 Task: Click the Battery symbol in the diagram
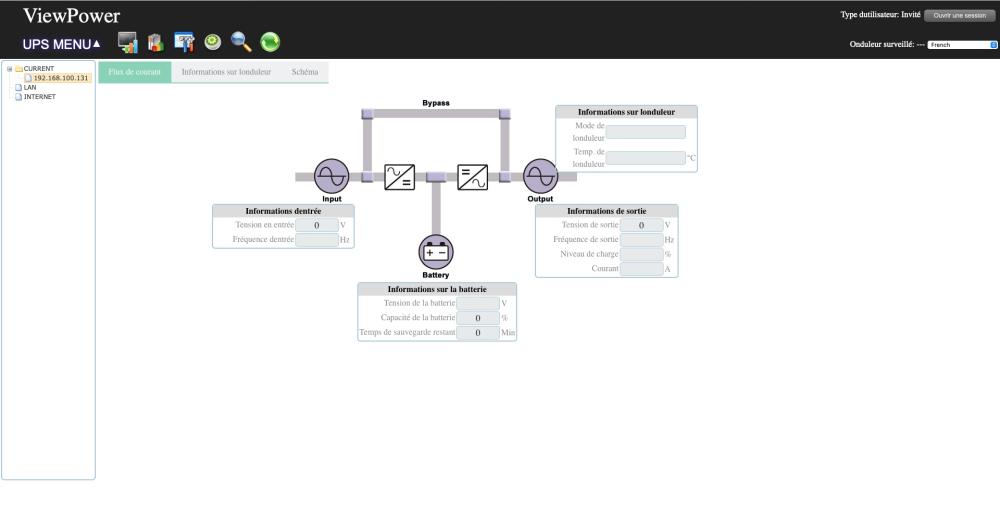tap(436, 252)
